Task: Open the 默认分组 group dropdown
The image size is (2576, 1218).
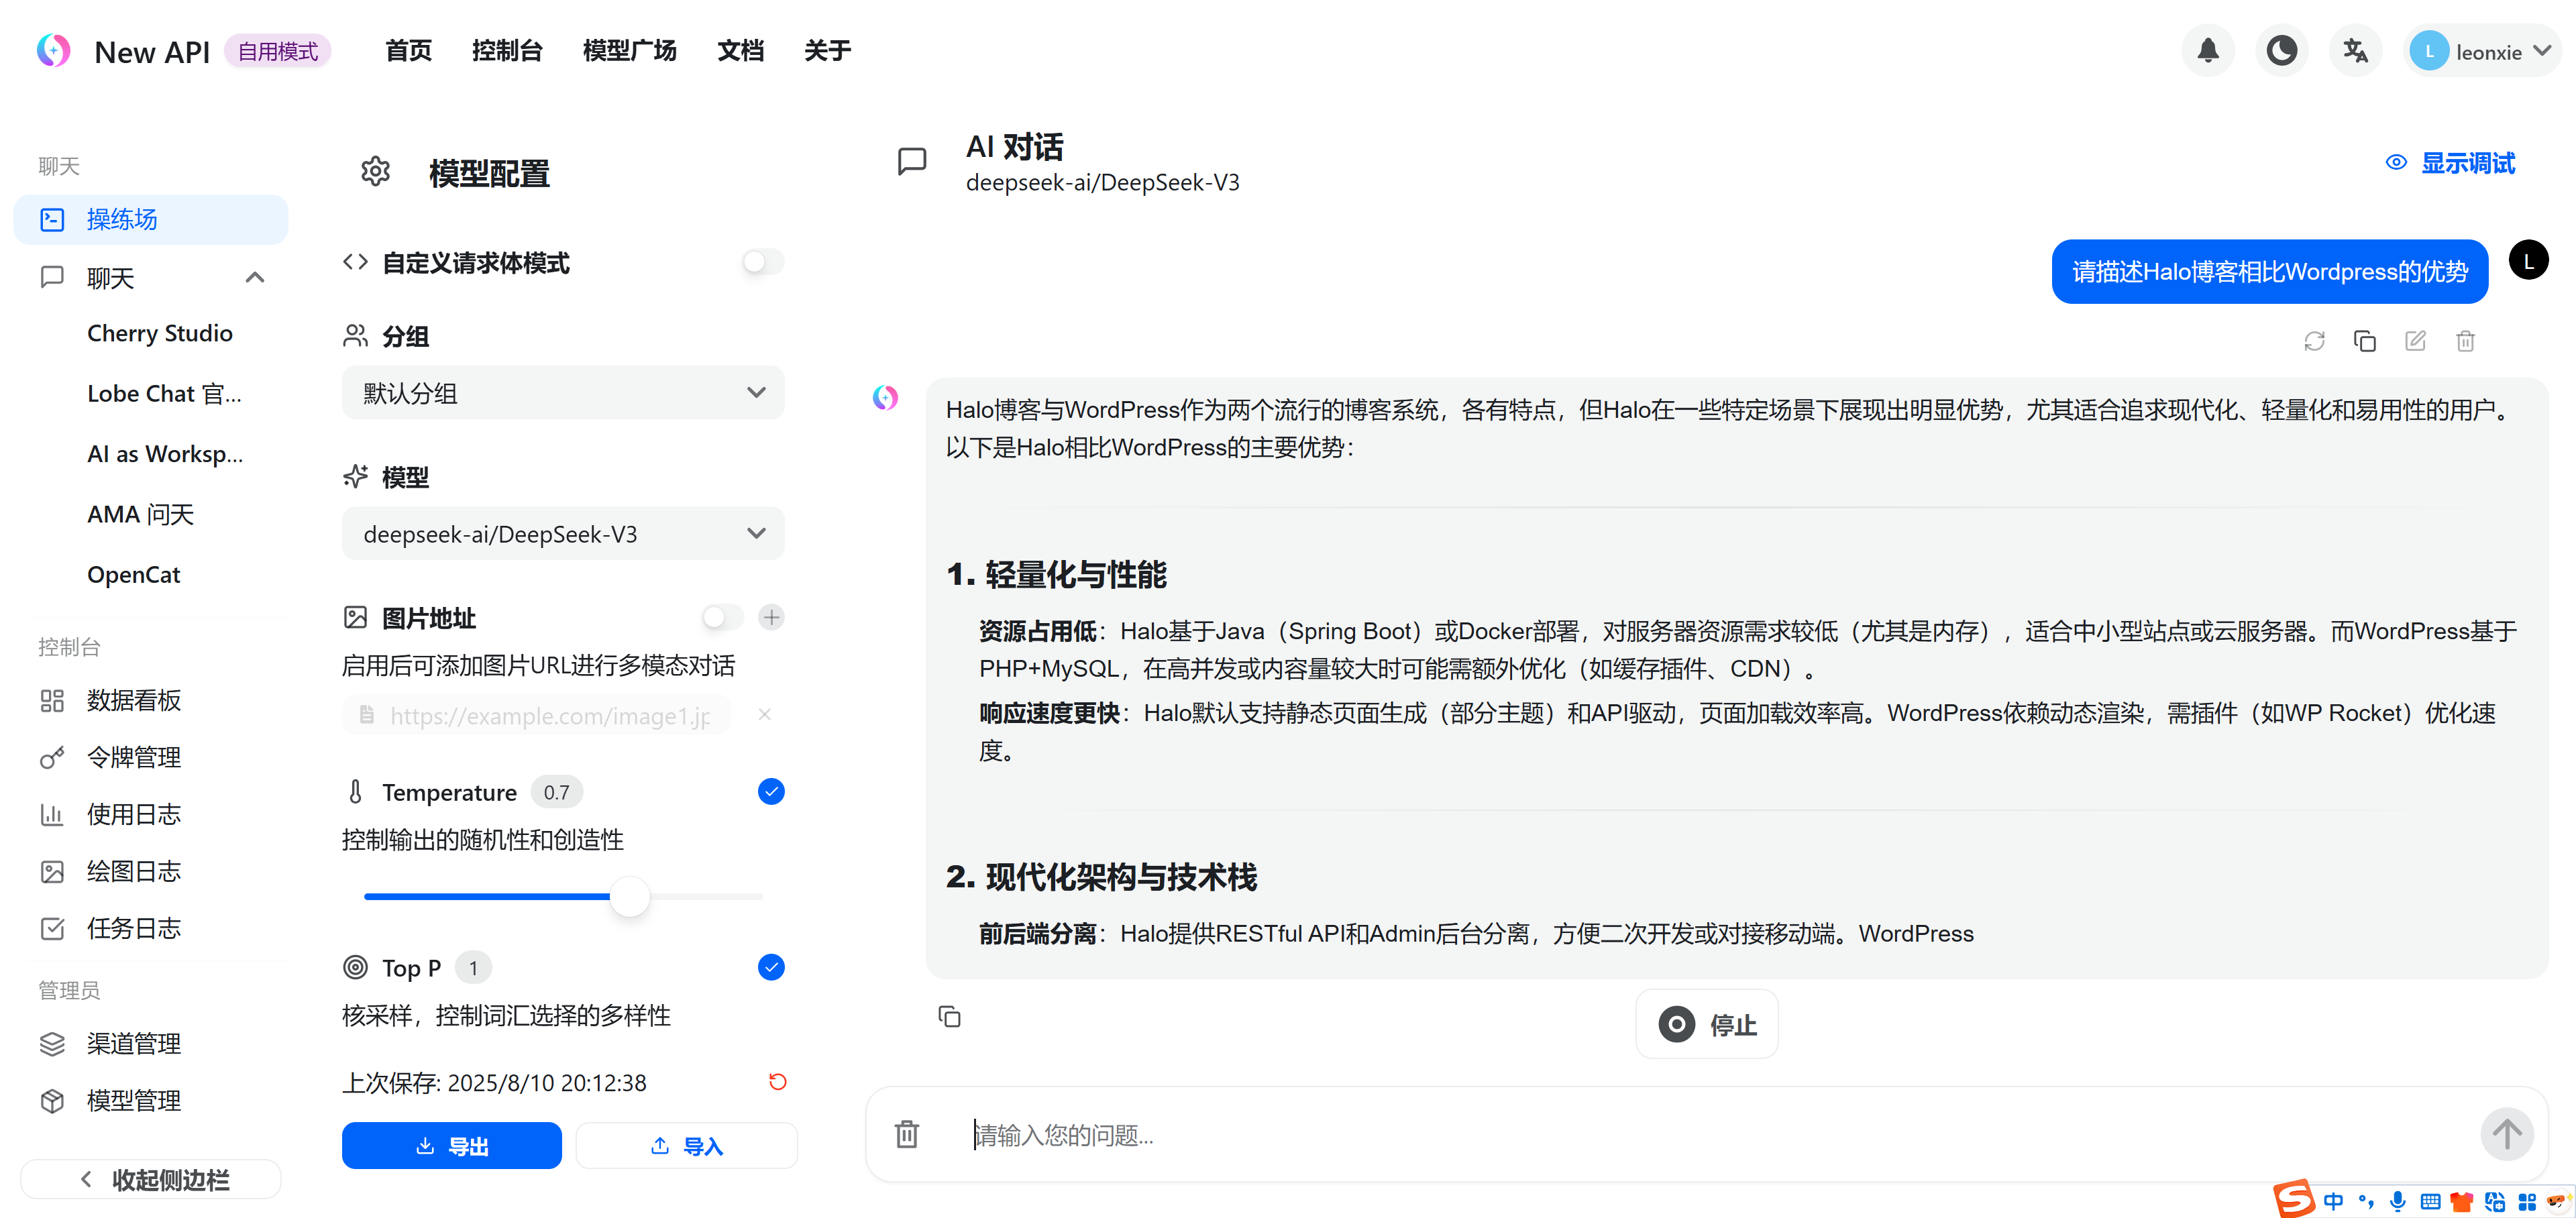Action: tap(563, 393)
